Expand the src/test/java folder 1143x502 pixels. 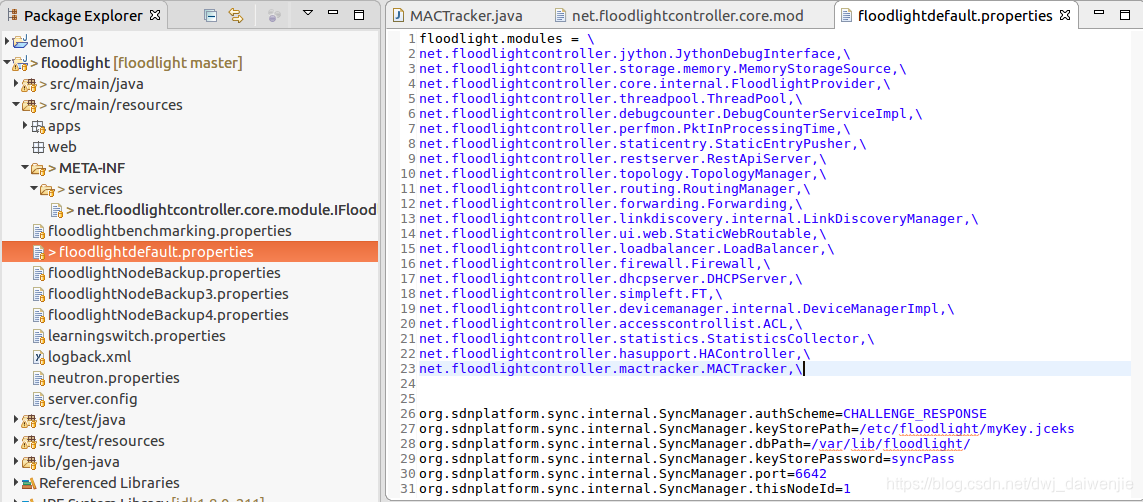click(x=16, y=420)
